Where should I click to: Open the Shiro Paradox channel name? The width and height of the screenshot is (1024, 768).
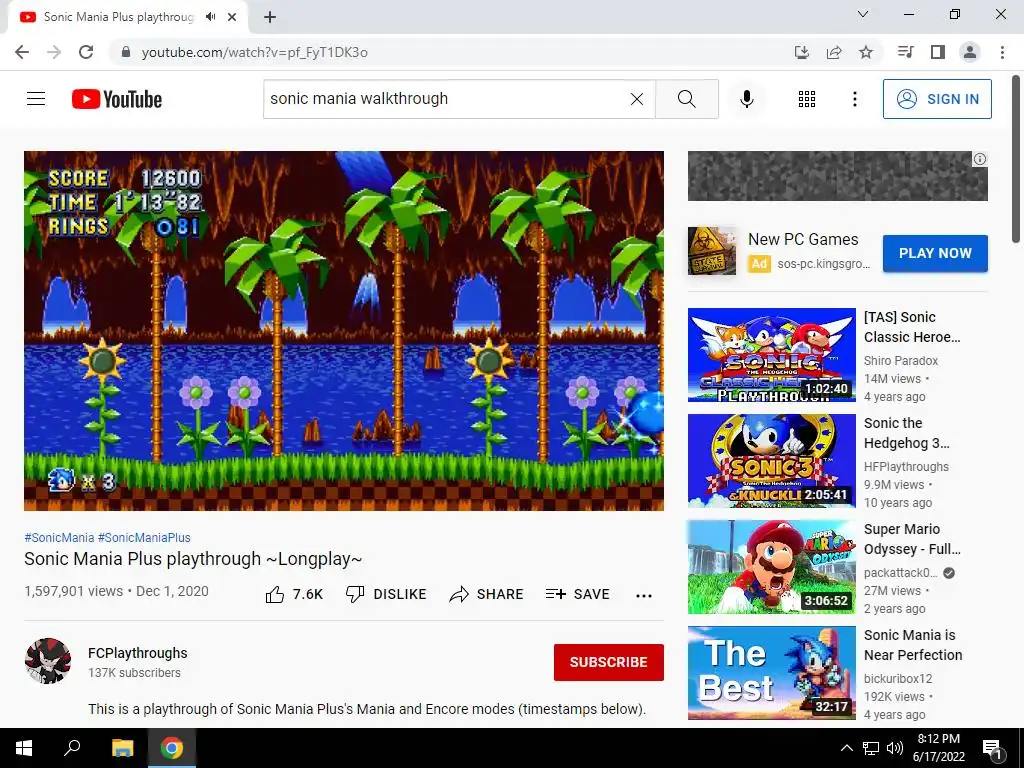(x=901, y=360)
